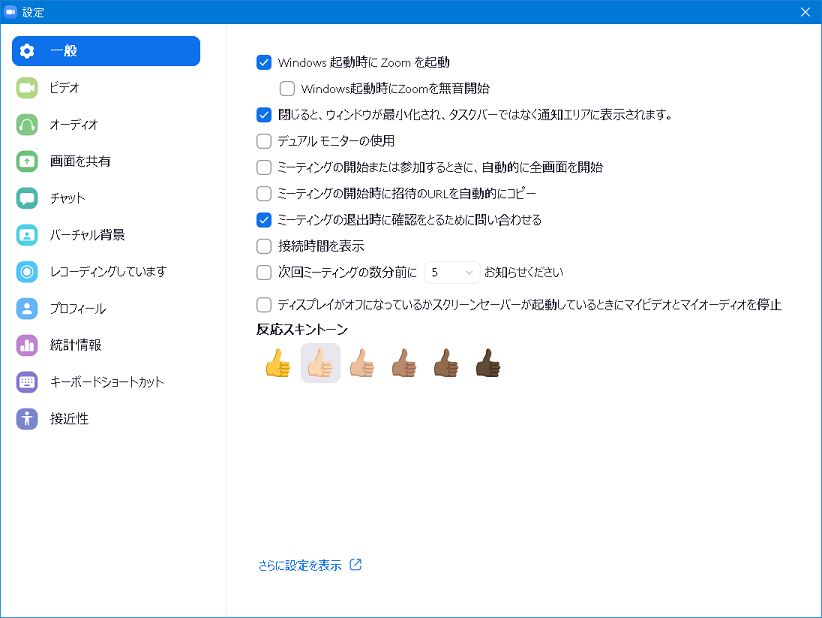
Task: Toggle minimize to notification area checkbox
Action: [264, 115]
